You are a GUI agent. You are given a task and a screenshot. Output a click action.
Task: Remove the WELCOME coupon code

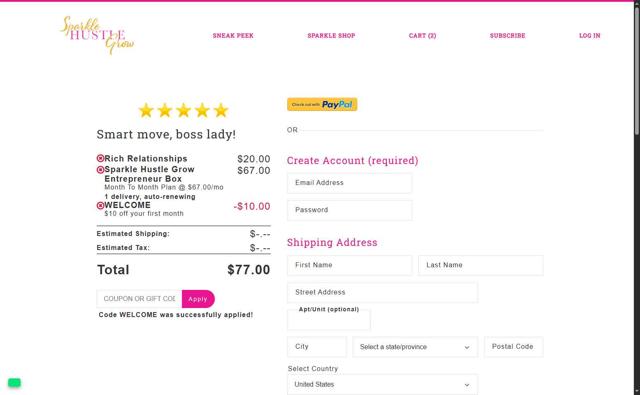pos(100,206)
